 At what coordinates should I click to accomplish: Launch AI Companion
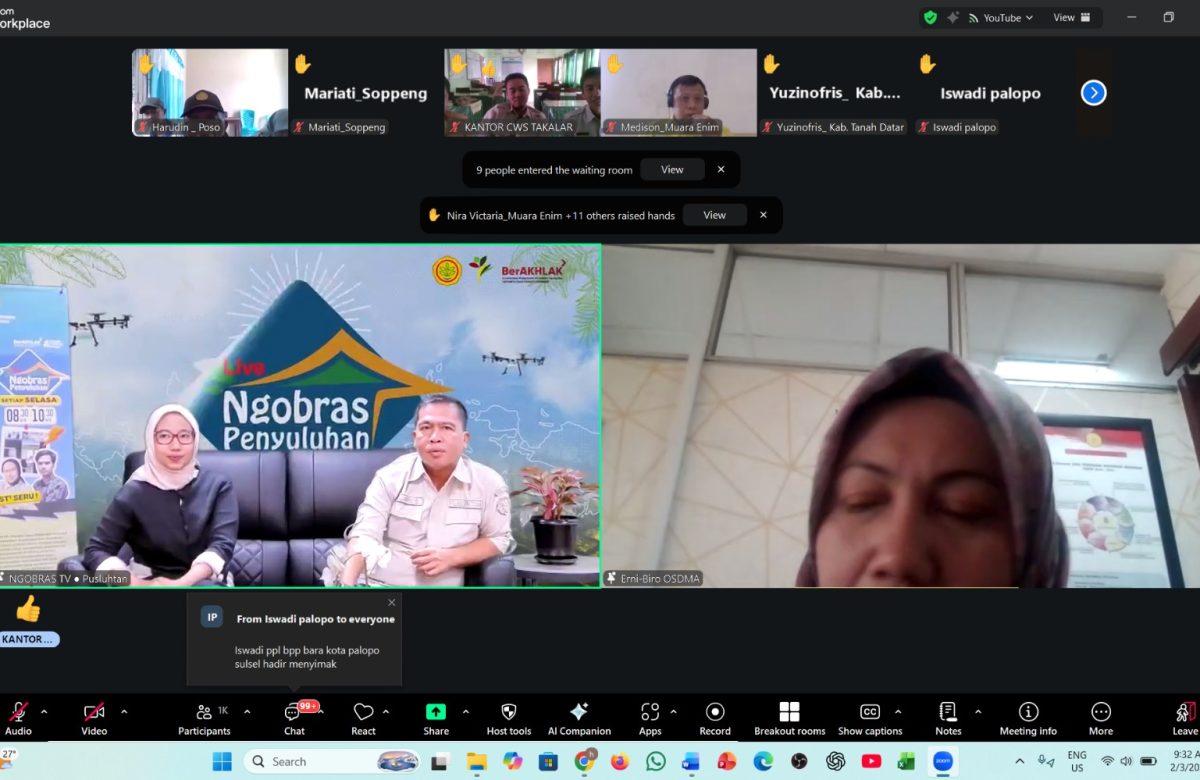pyautogui.click(x=579, y=719)
